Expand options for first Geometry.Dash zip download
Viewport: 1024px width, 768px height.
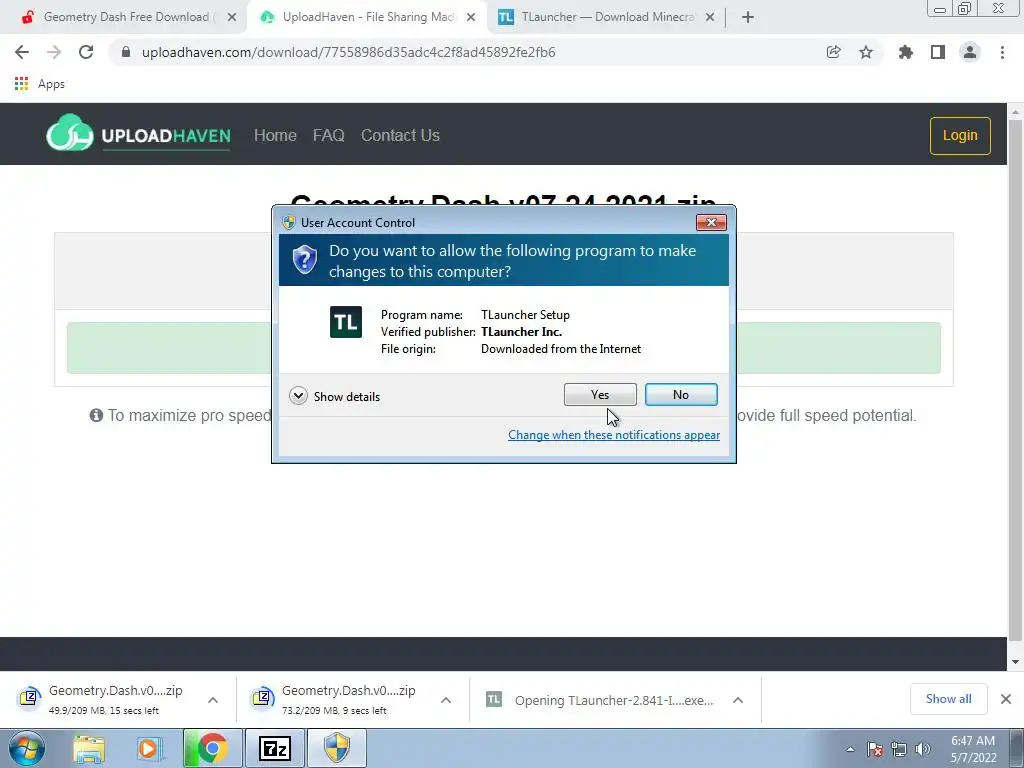click(x=213, y=700)
